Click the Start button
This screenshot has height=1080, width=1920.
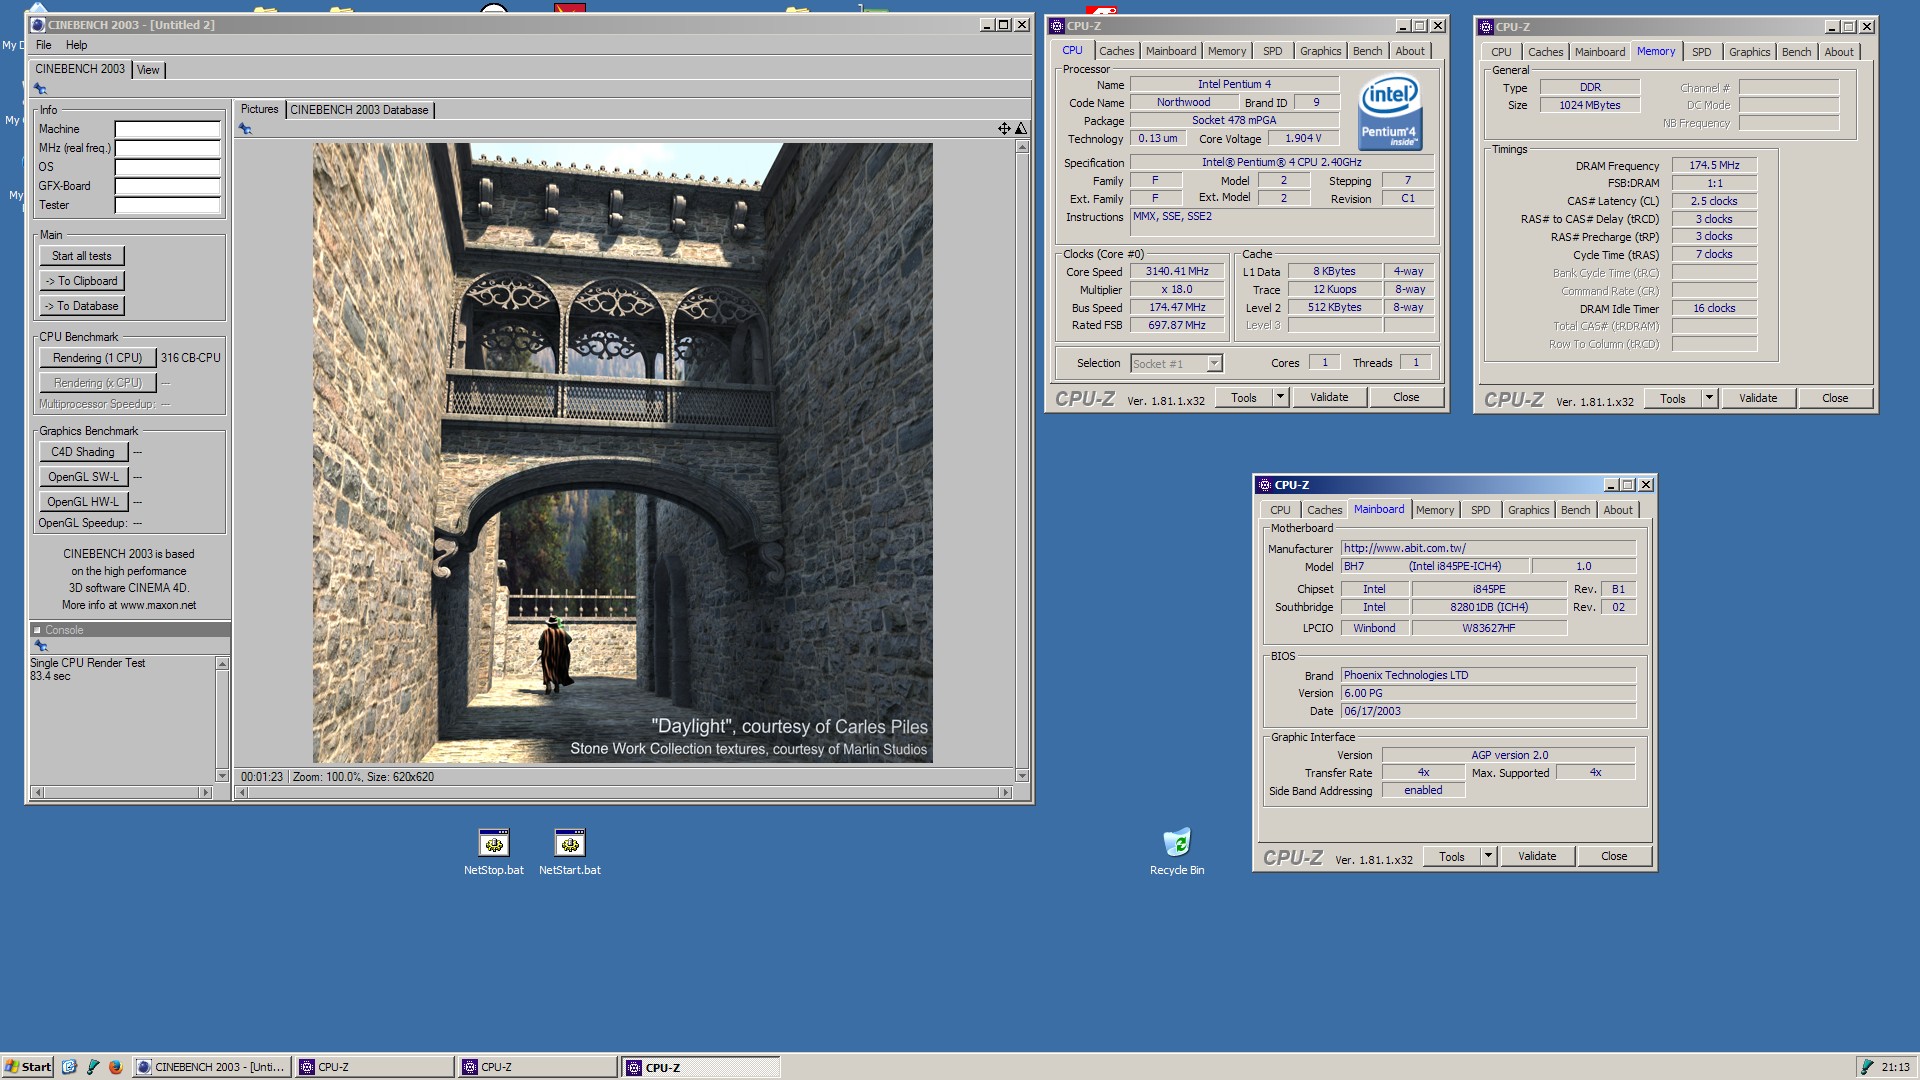coord(28,1067)
